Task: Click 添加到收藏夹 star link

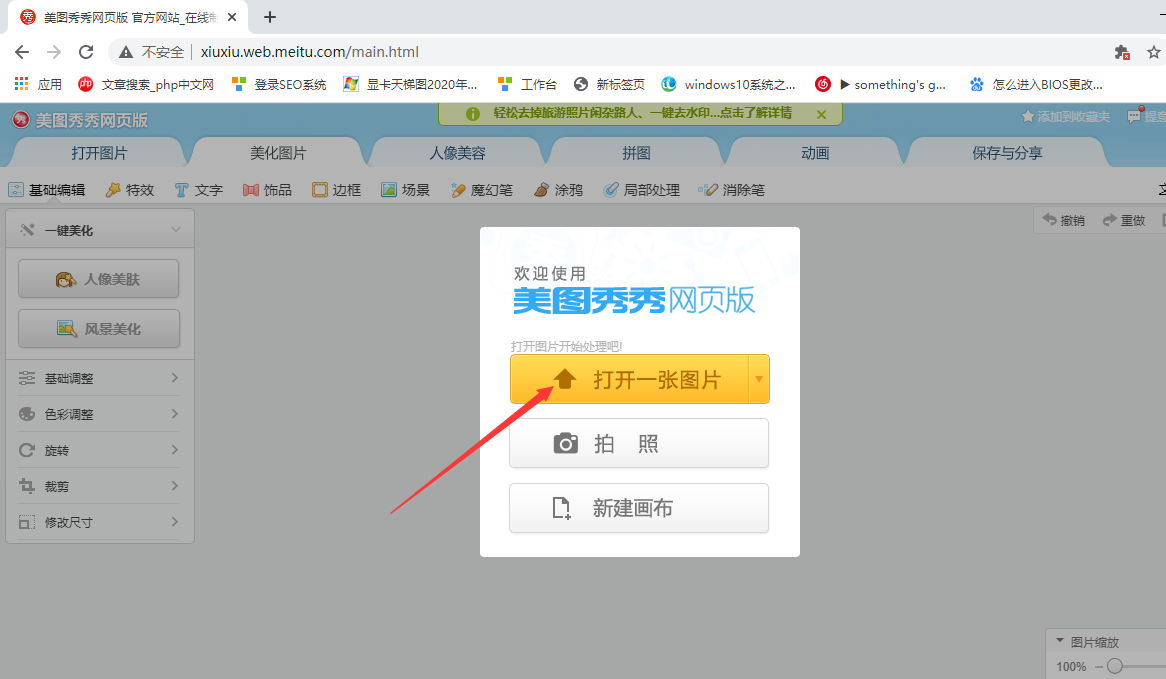Action: 1066,116
